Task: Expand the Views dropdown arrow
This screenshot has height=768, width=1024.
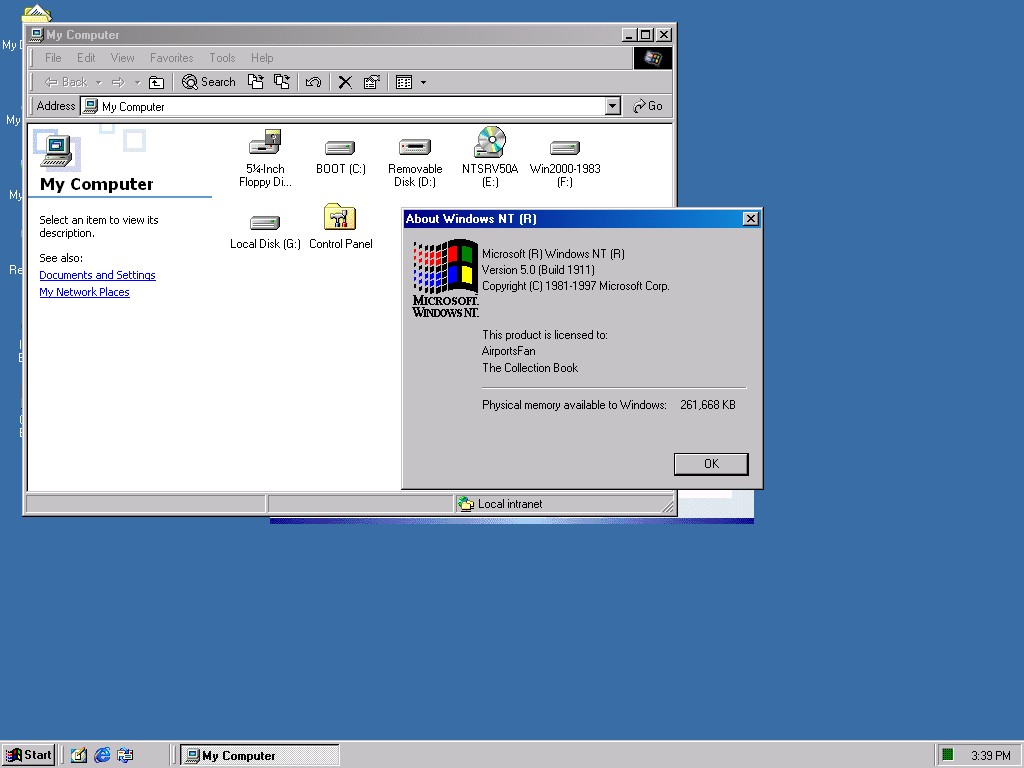Action: click(x=423, y=82)
